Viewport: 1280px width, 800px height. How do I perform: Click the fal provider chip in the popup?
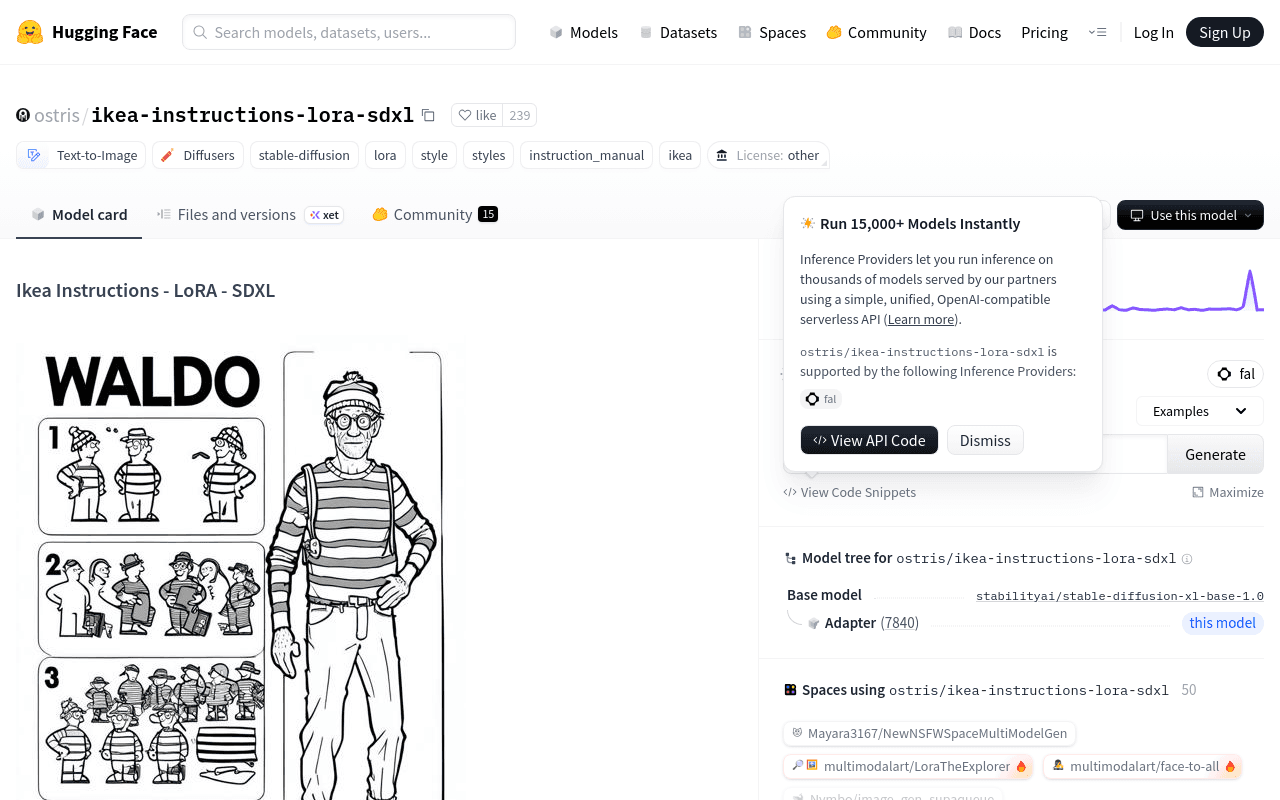[821, 399]
